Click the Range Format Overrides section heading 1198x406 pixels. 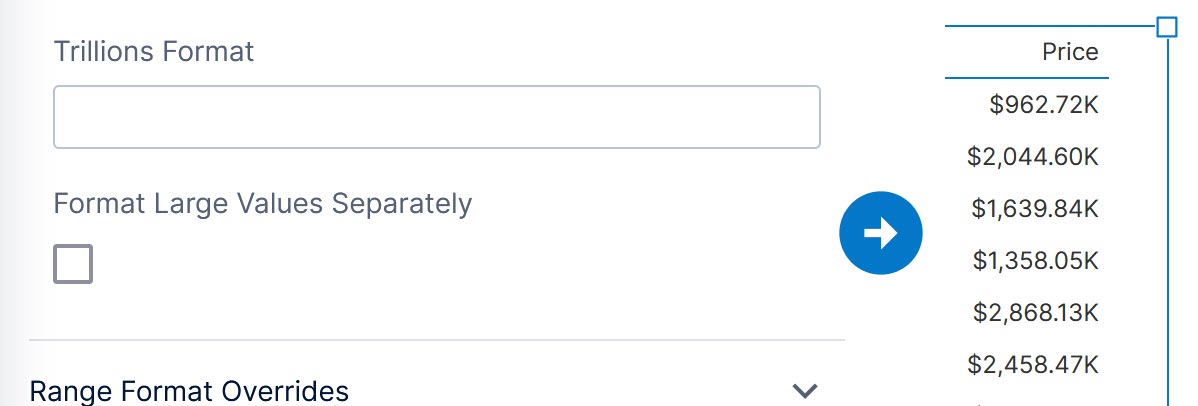click(x=190, y=390)
